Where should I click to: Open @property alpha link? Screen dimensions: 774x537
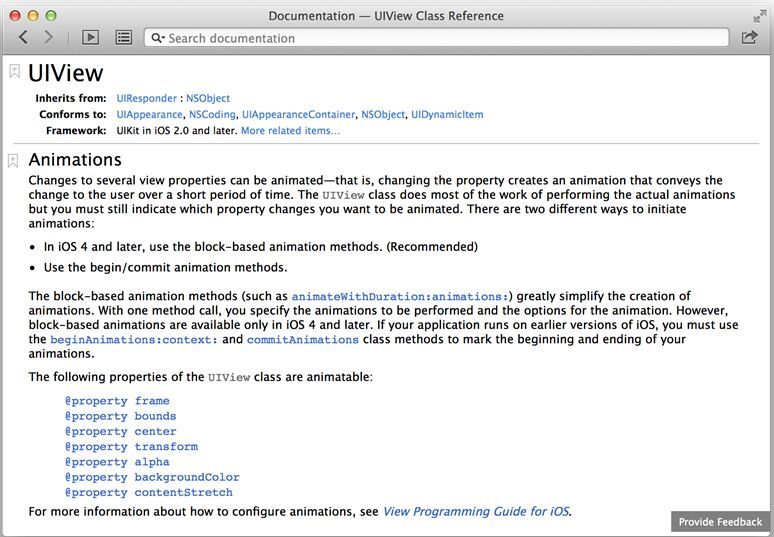[117, 462]
